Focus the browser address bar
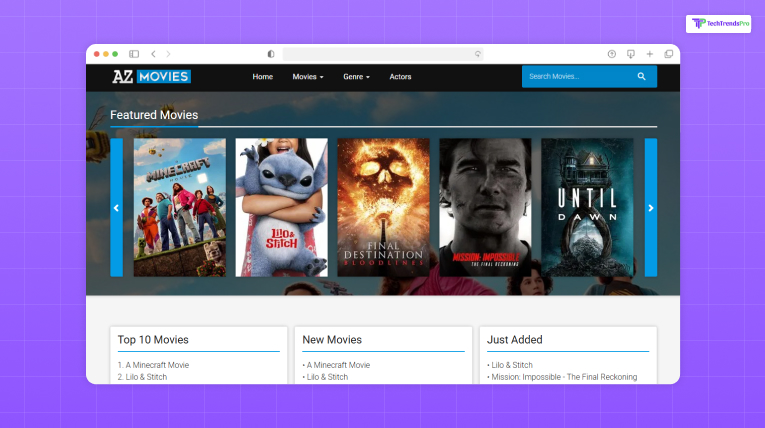Screen dimensions: 765x428 tap(383, 54)
